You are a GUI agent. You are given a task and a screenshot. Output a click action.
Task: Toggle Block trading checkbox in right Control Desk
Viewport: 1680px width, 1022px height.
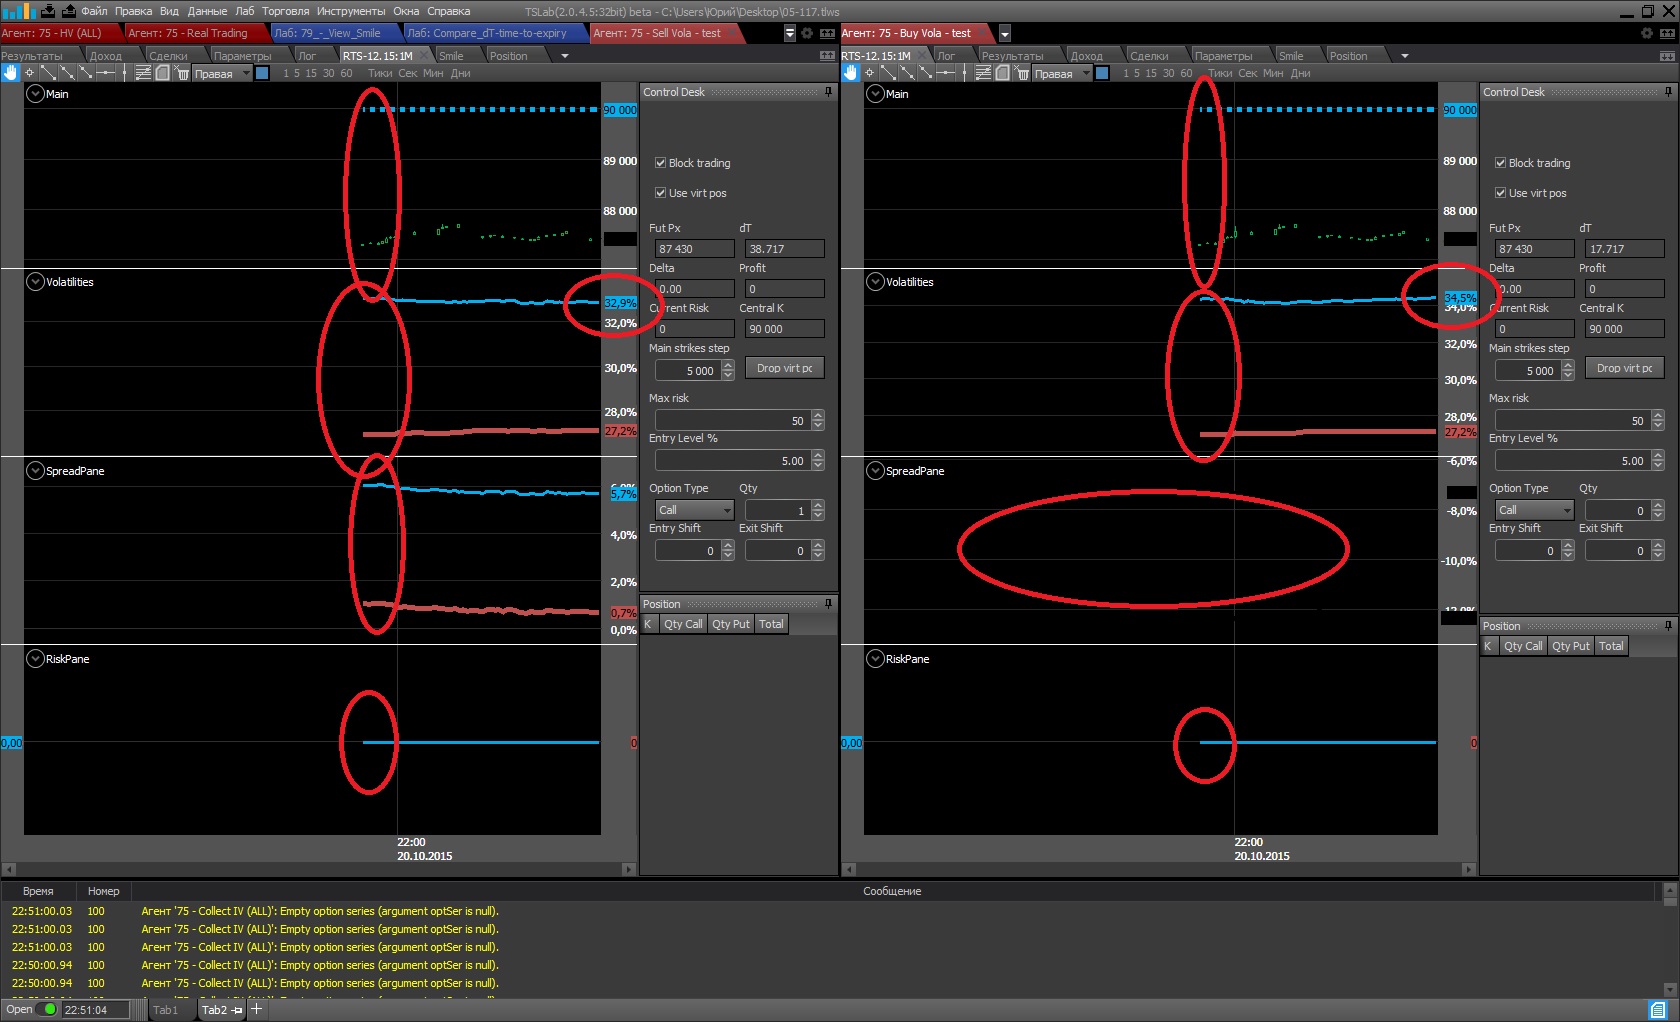1500,163
